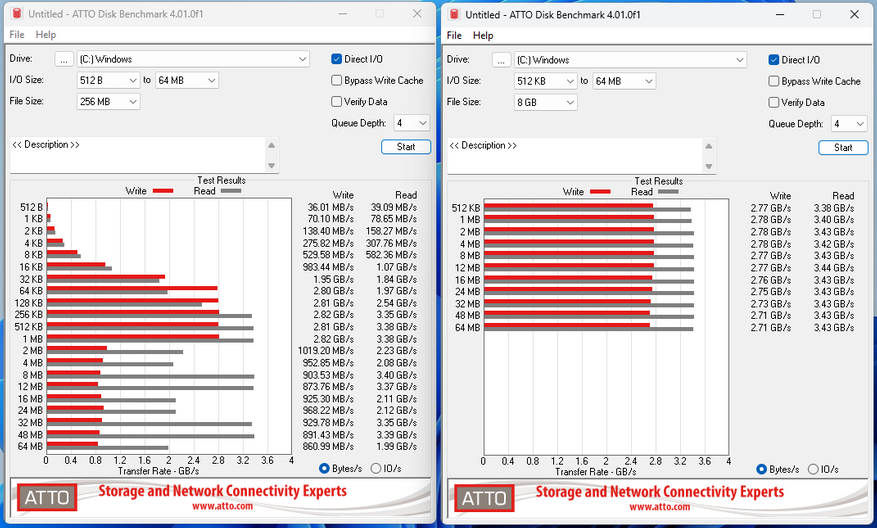Click the ATTO app icon in left window title bar
Screen dimensions: 877x528
16,13
